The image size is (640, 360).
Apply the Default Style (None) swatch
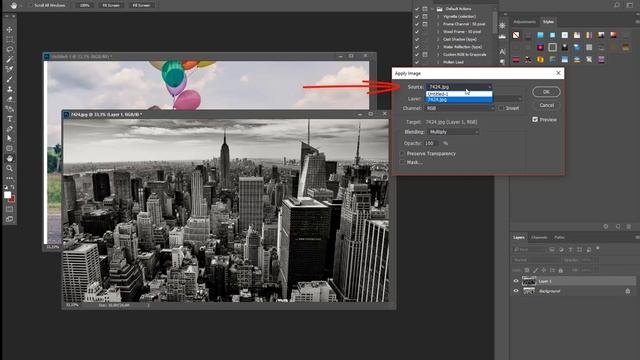[x=516, y=36]
